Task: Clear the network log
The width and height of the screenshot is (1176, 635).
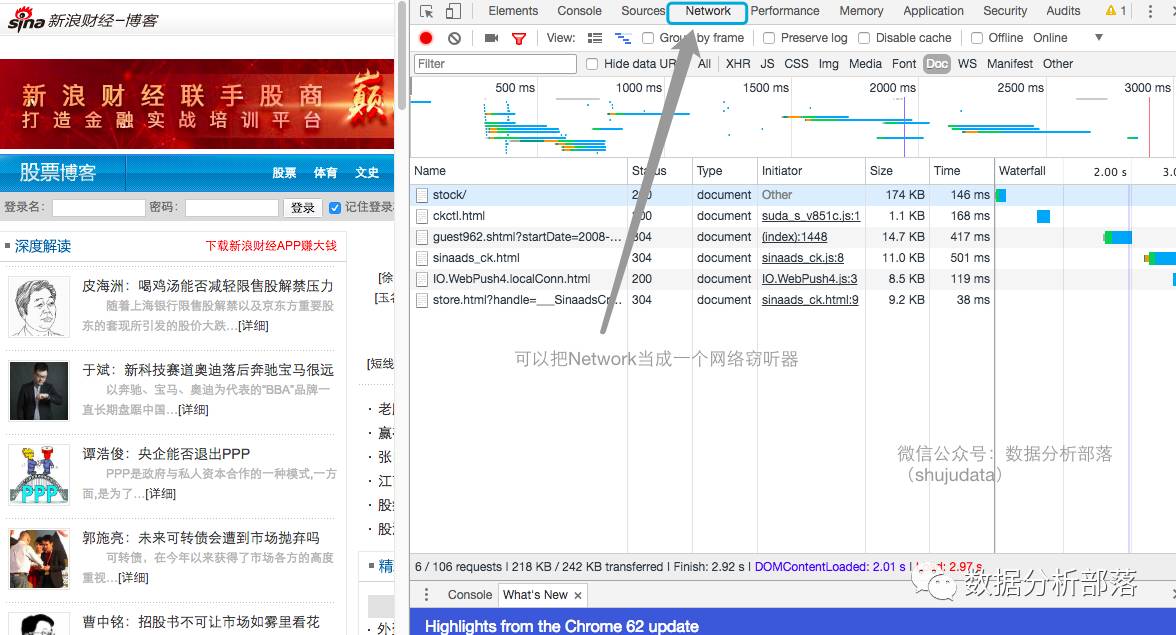Action: coord(454,37)
